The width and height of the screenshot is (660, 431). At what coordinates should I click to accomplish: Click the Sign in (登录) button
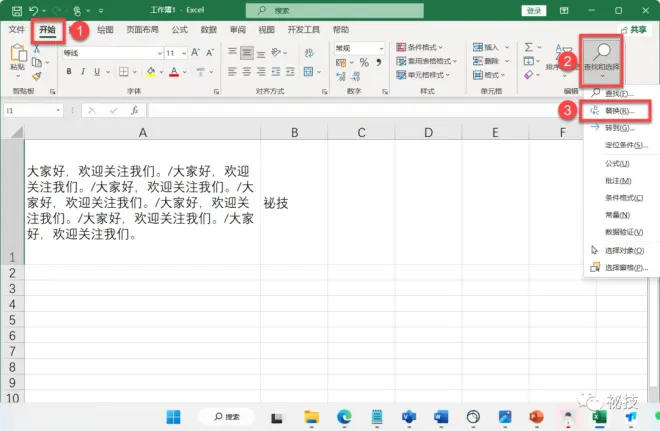coord(534,11)
